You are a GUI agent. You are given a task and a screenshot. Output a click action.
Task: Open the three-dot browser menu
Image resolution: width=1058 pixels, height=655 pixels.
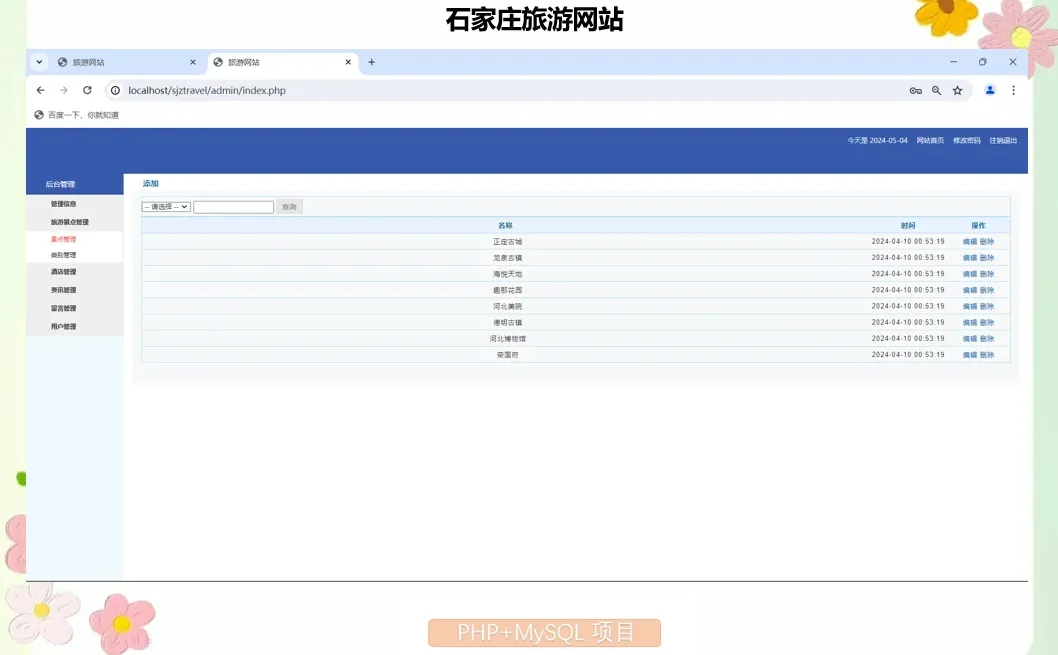(x=1013, y=90)
